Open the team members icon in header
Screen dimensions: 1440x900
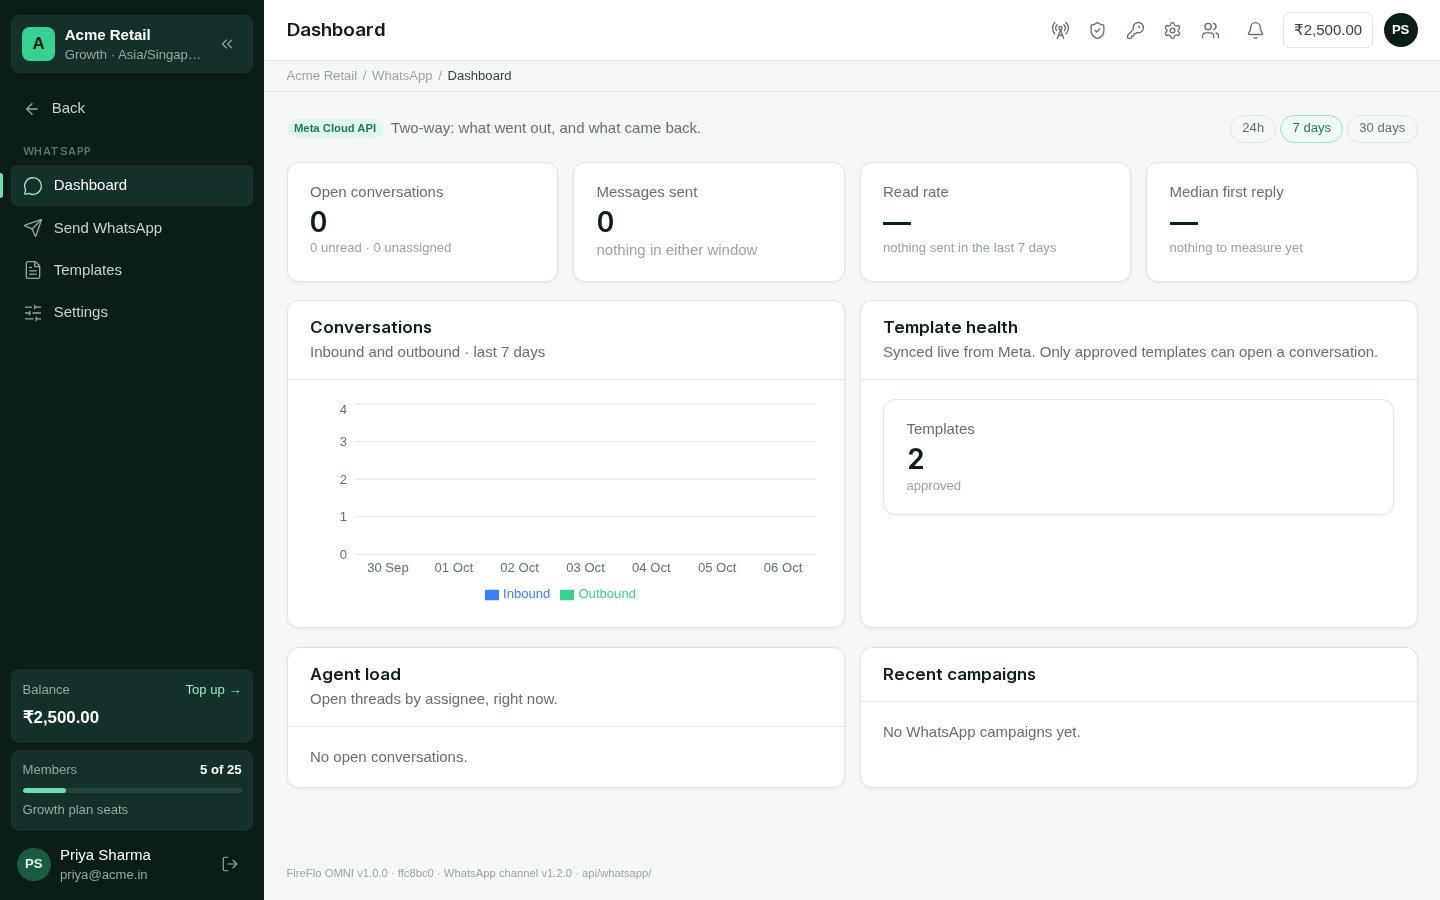click(x=1210, y=30)
